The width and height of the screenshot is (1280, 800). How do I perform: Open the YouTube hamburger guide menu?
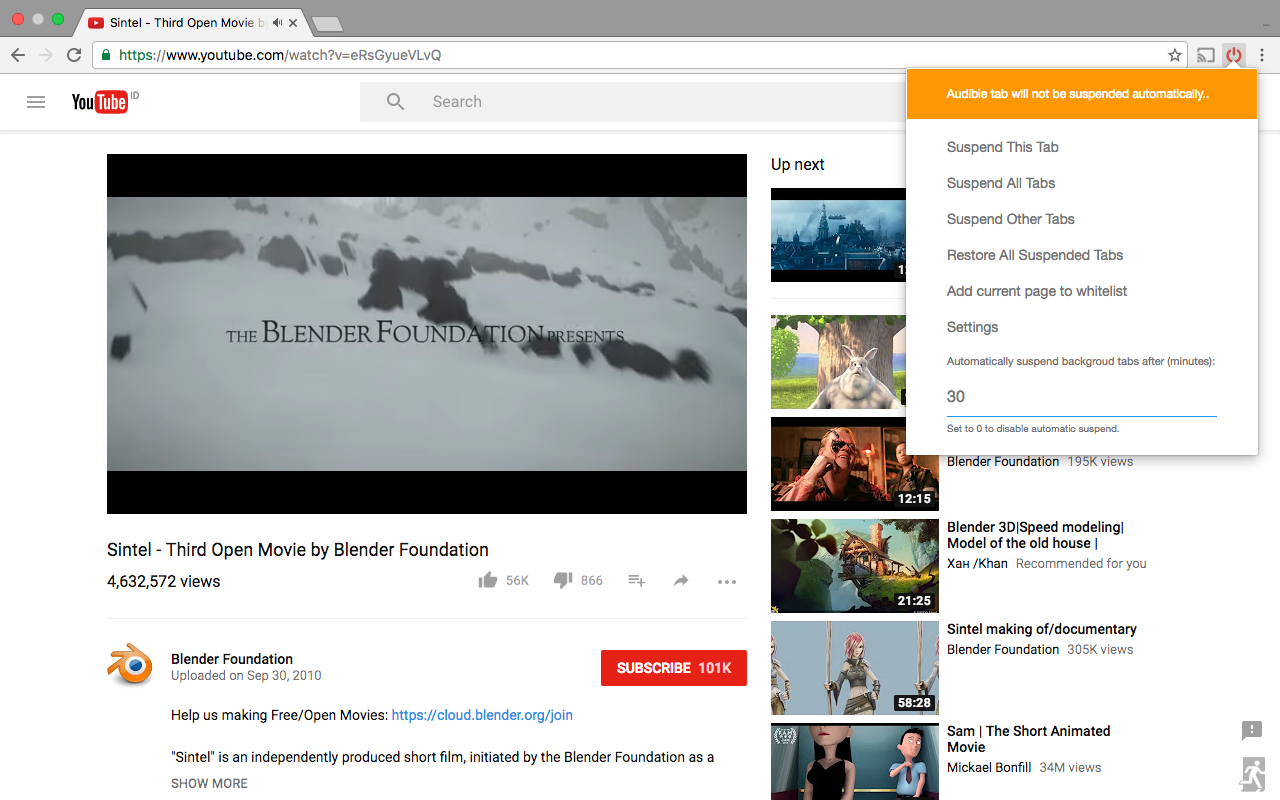coord(36,102)
